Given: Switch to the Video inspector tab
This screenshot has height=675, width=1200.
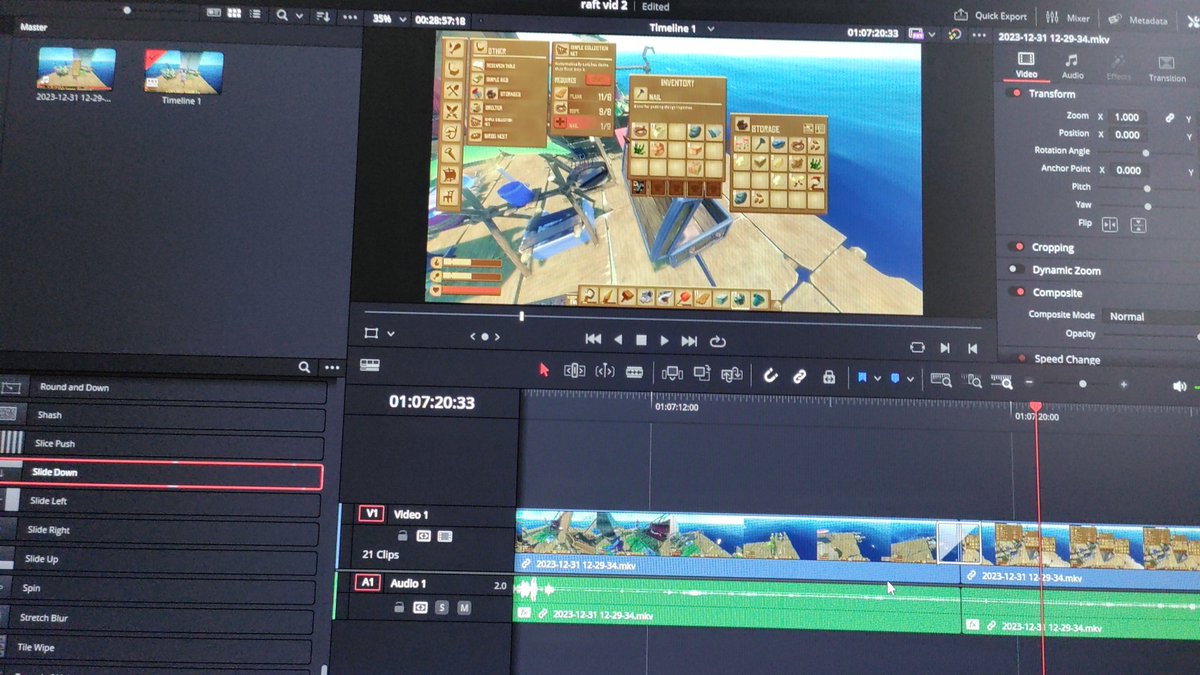Looking at the screenshot, I should coord(1026,67).
